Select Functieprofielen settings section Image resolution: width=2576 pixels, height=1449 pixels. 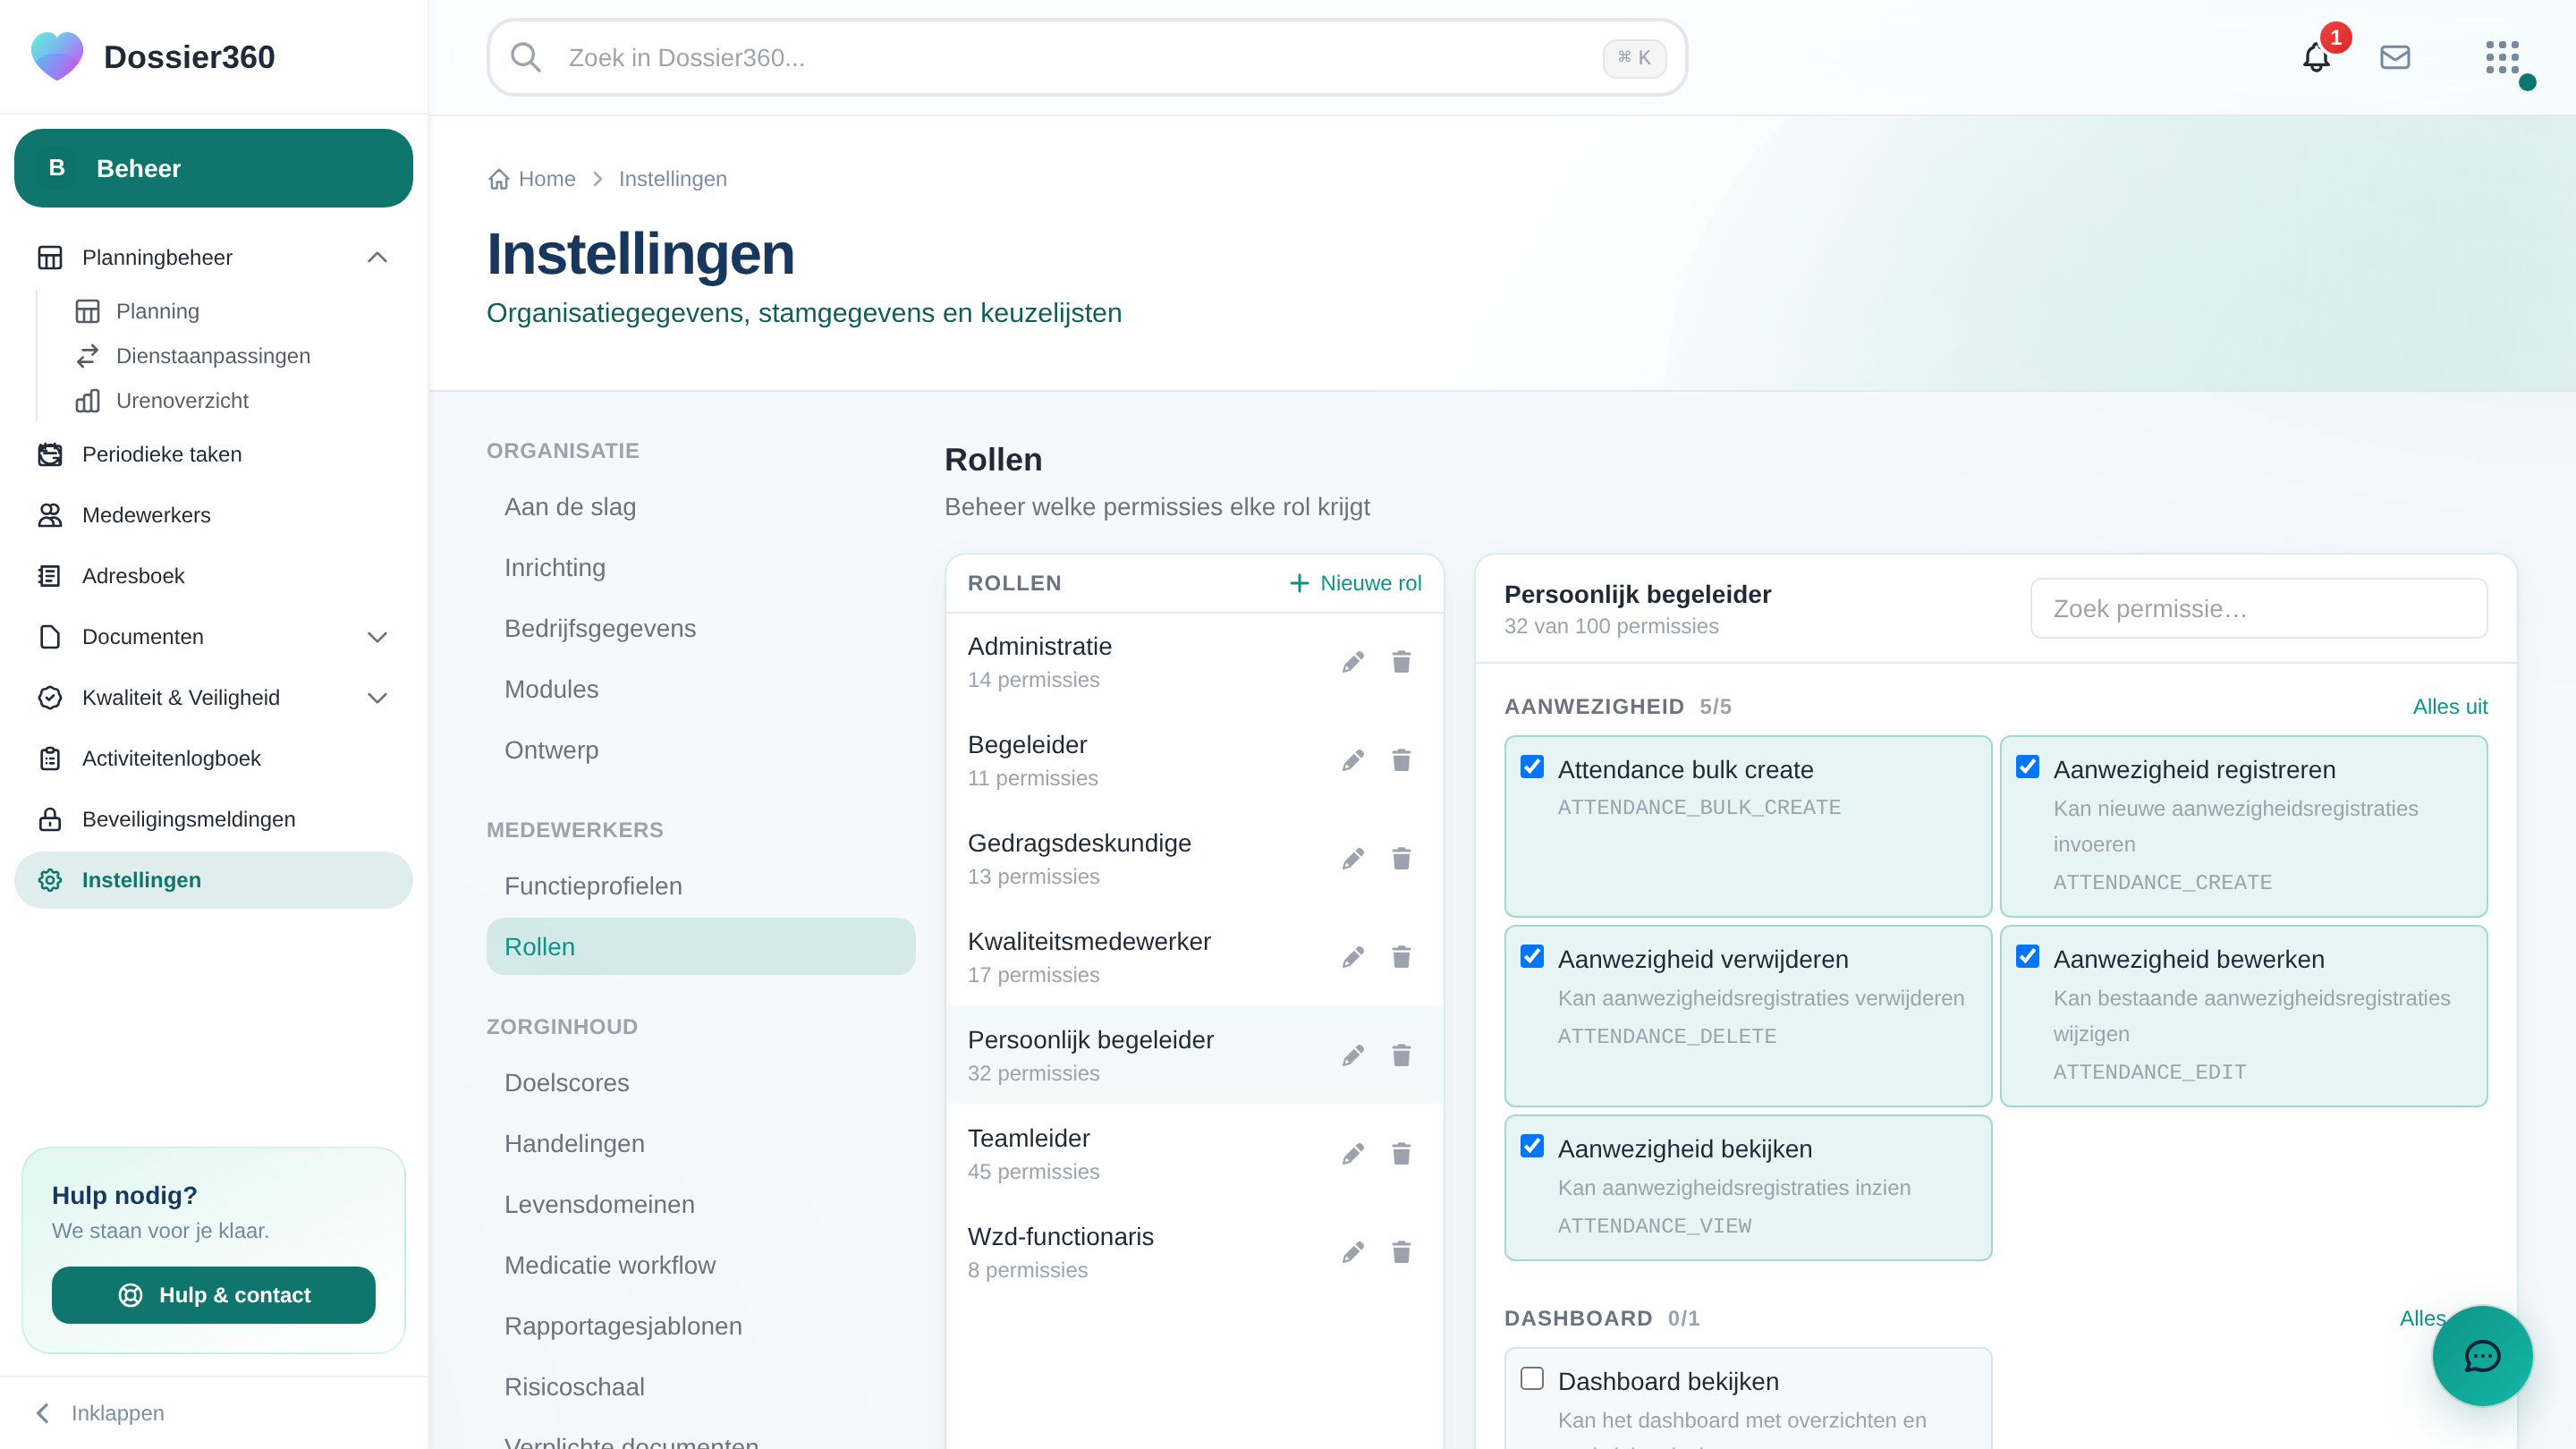[x=700, y=886]
